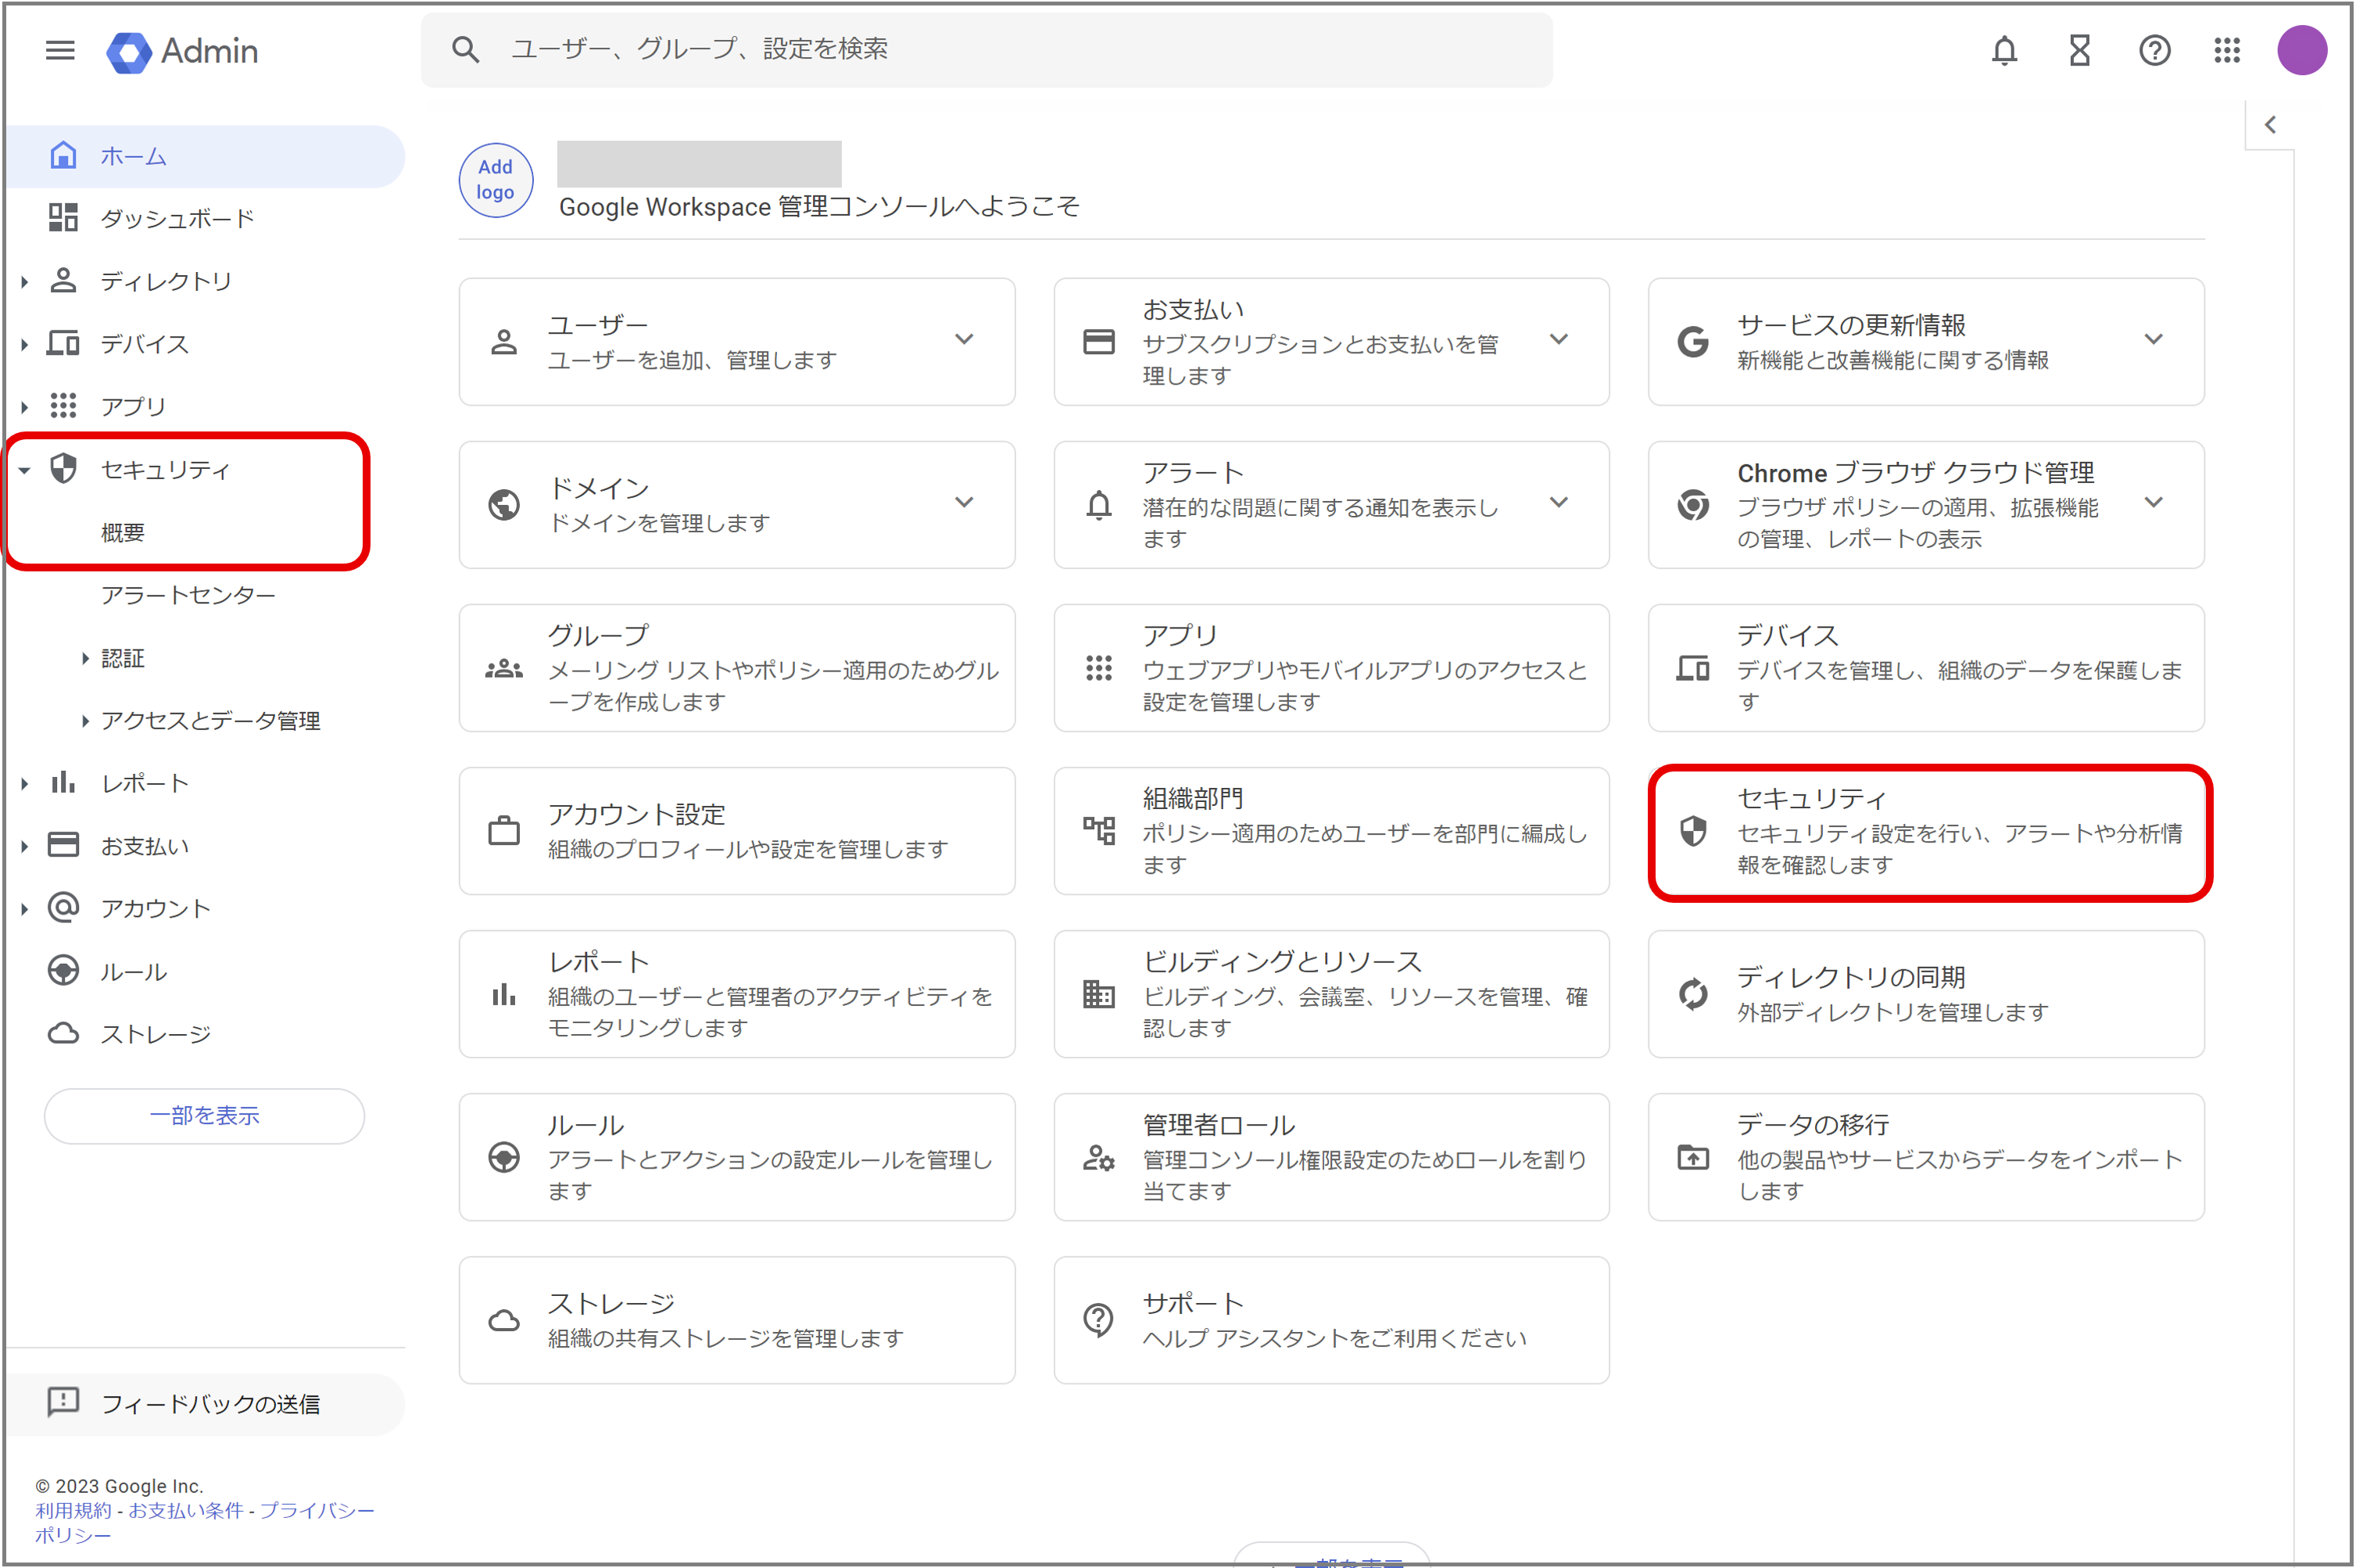Click the Google G icon in サービスの更新情報
The height and width of the screenshot is (1568, 2356).
pyautogui.click(x=1692, y=342)
